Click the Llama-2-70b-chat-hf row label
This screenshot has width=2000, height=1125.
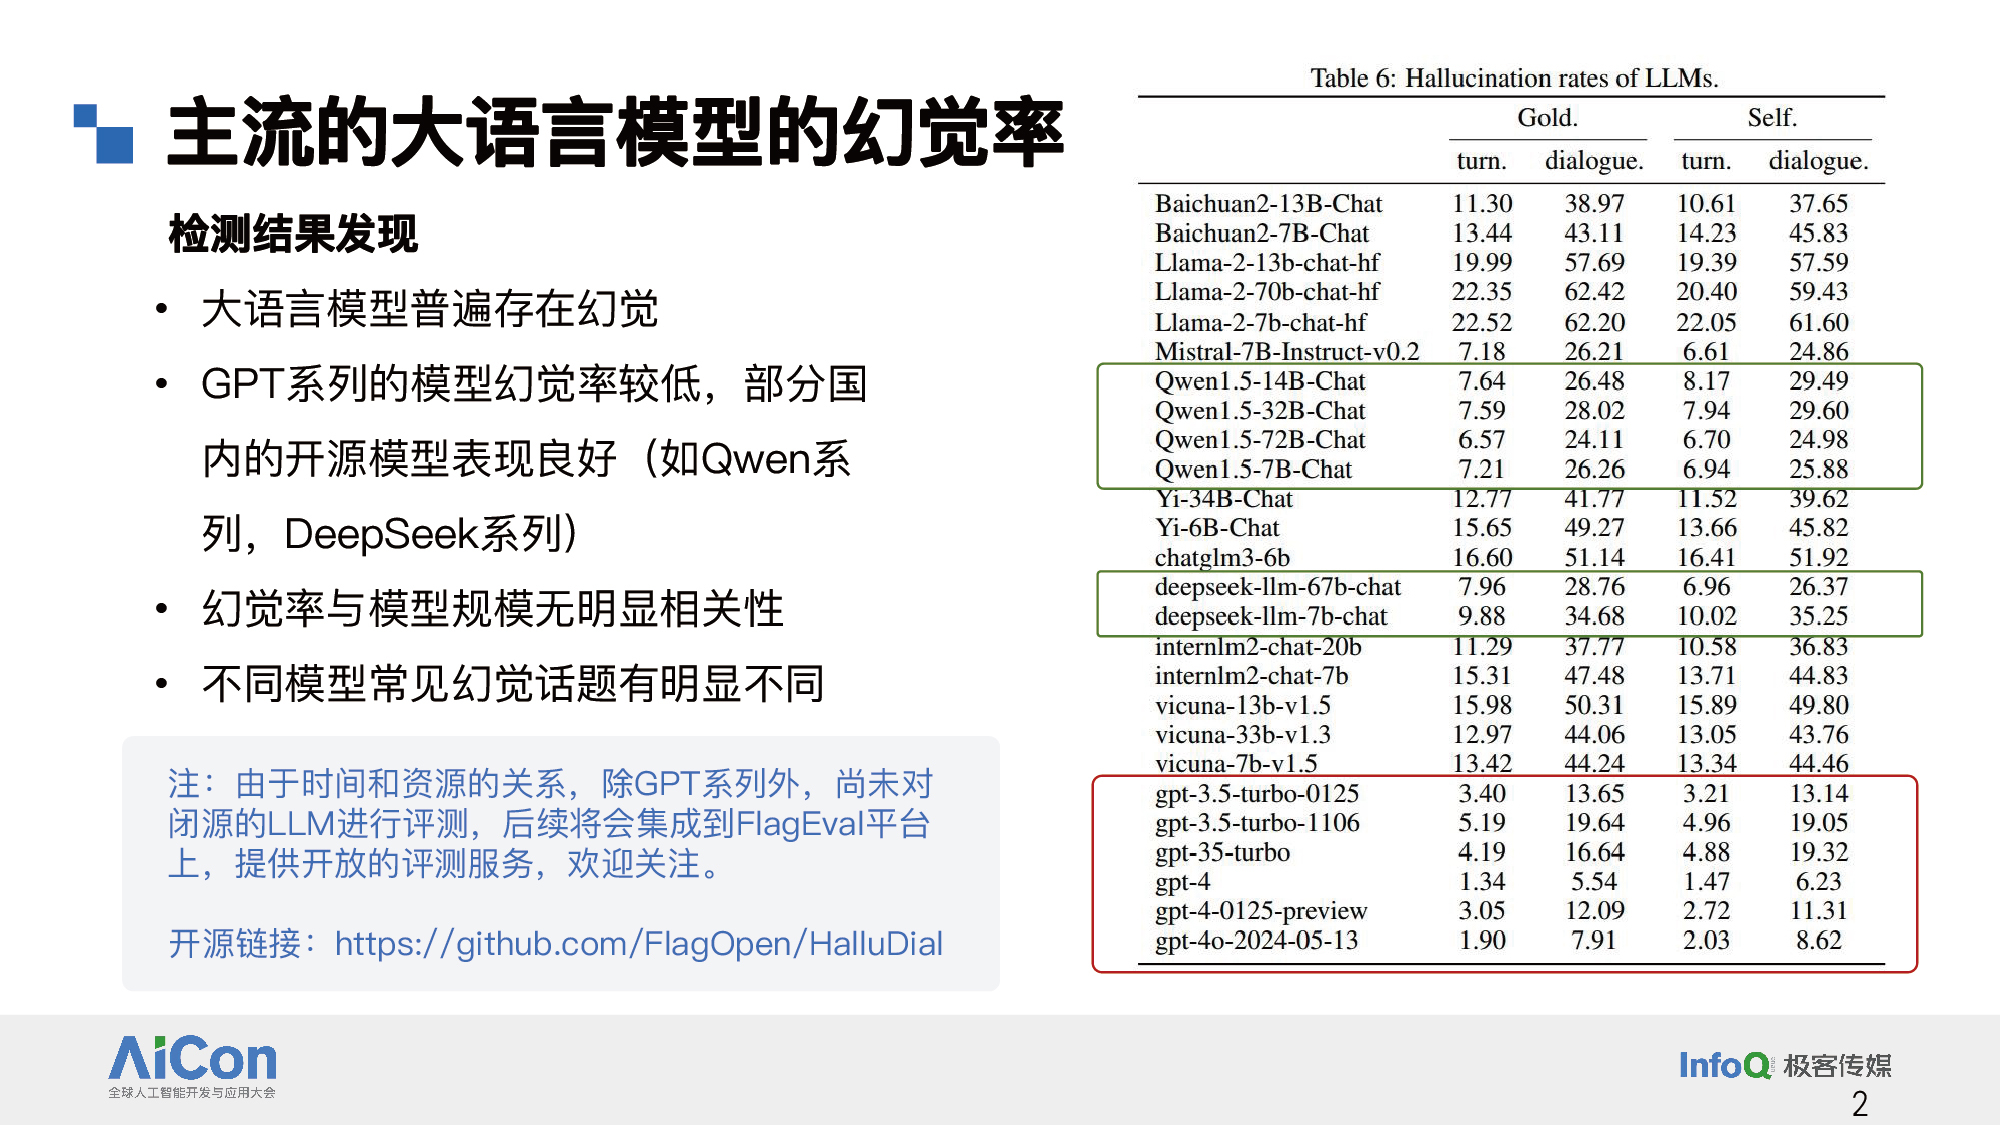click(1267, 291)
